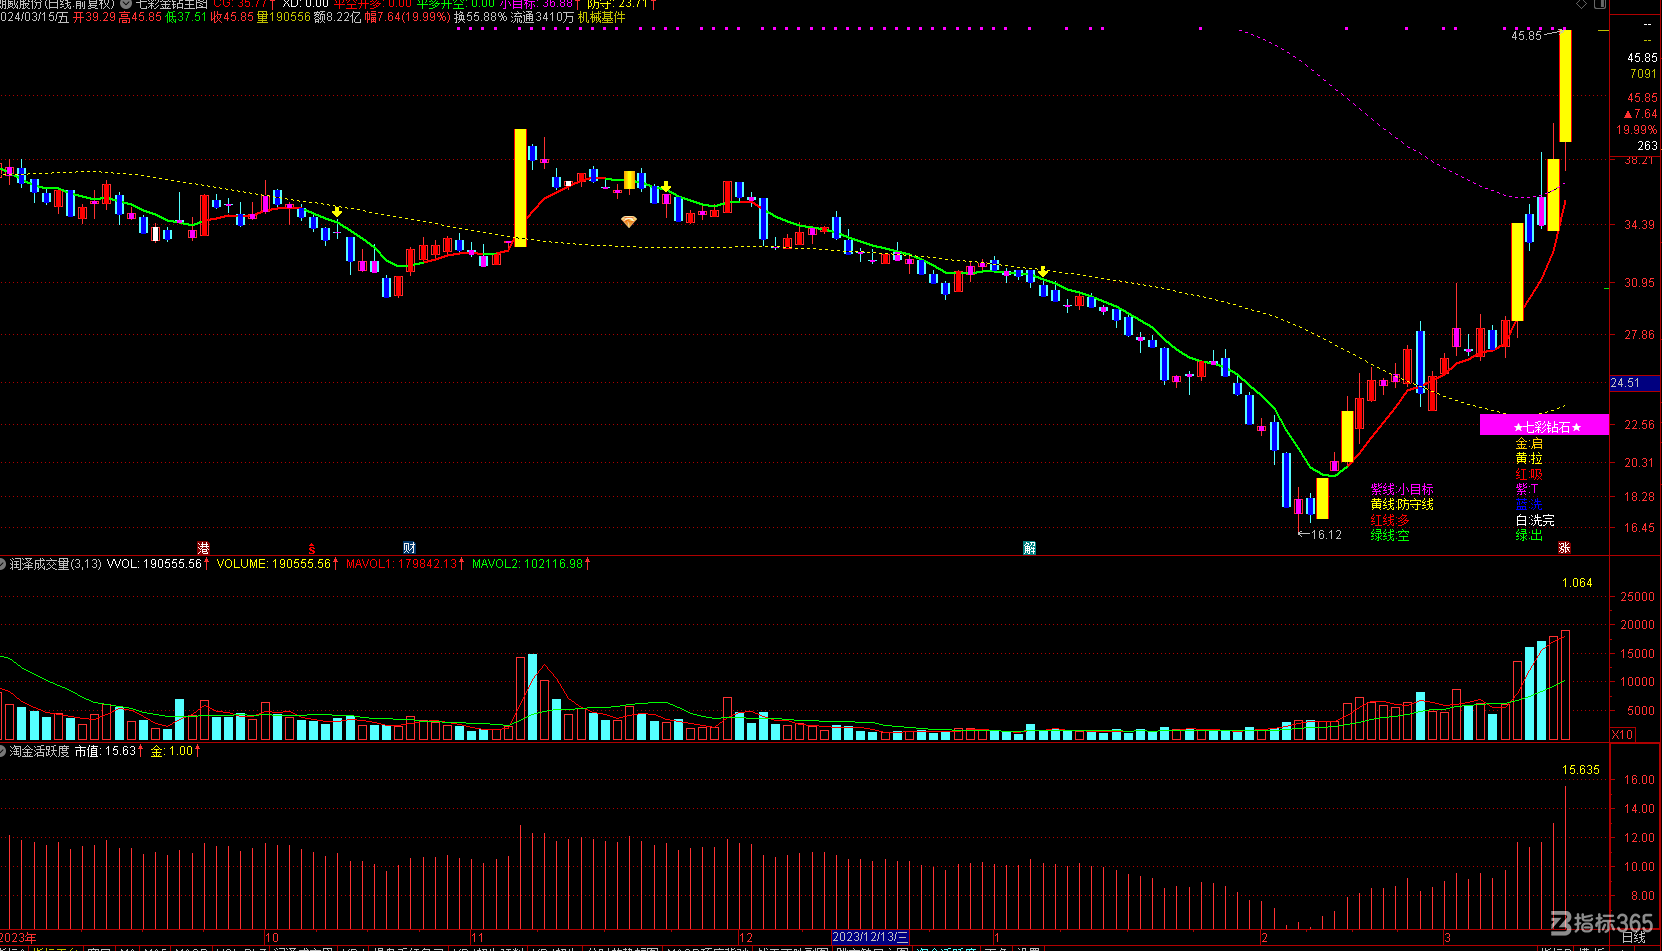The image size is (1662, 951).
Task: Click the VOLUME: 190555.56 value
Action: [273, 564]
